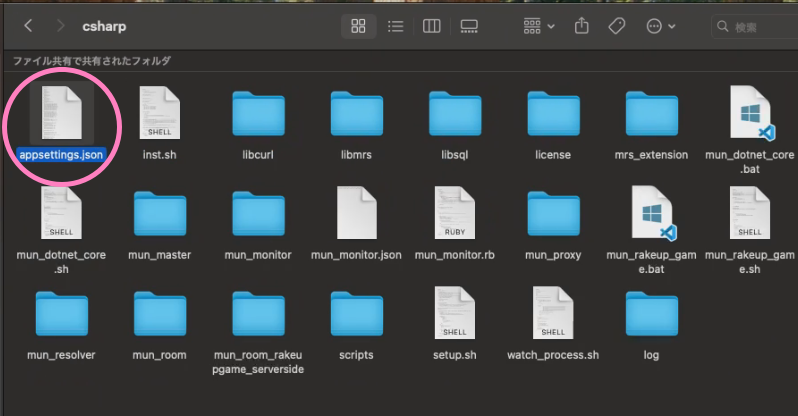
Task: Click the search field
Action: (750, 27)
